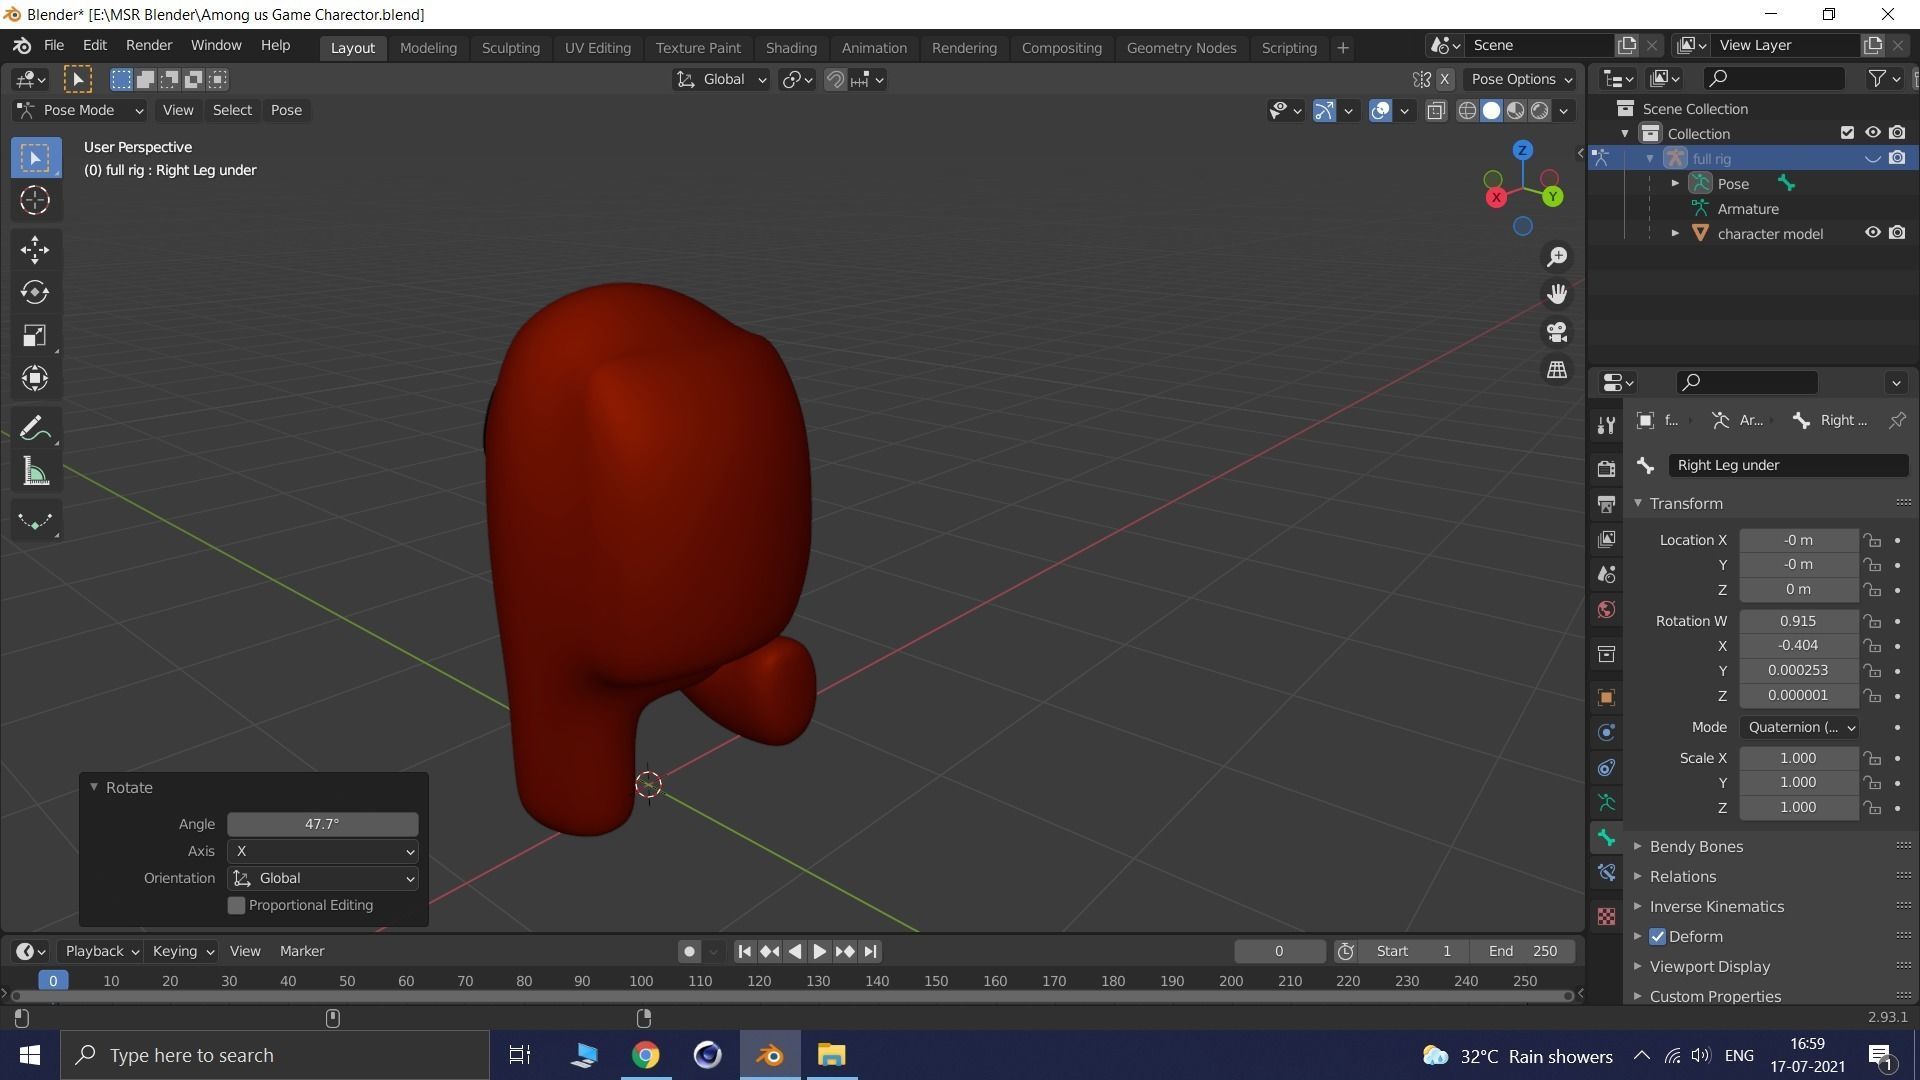Click the viewport zoom magnifier icon
The width and height of the screenshot is (1920, 1080).
click(x=1557, y=257)
